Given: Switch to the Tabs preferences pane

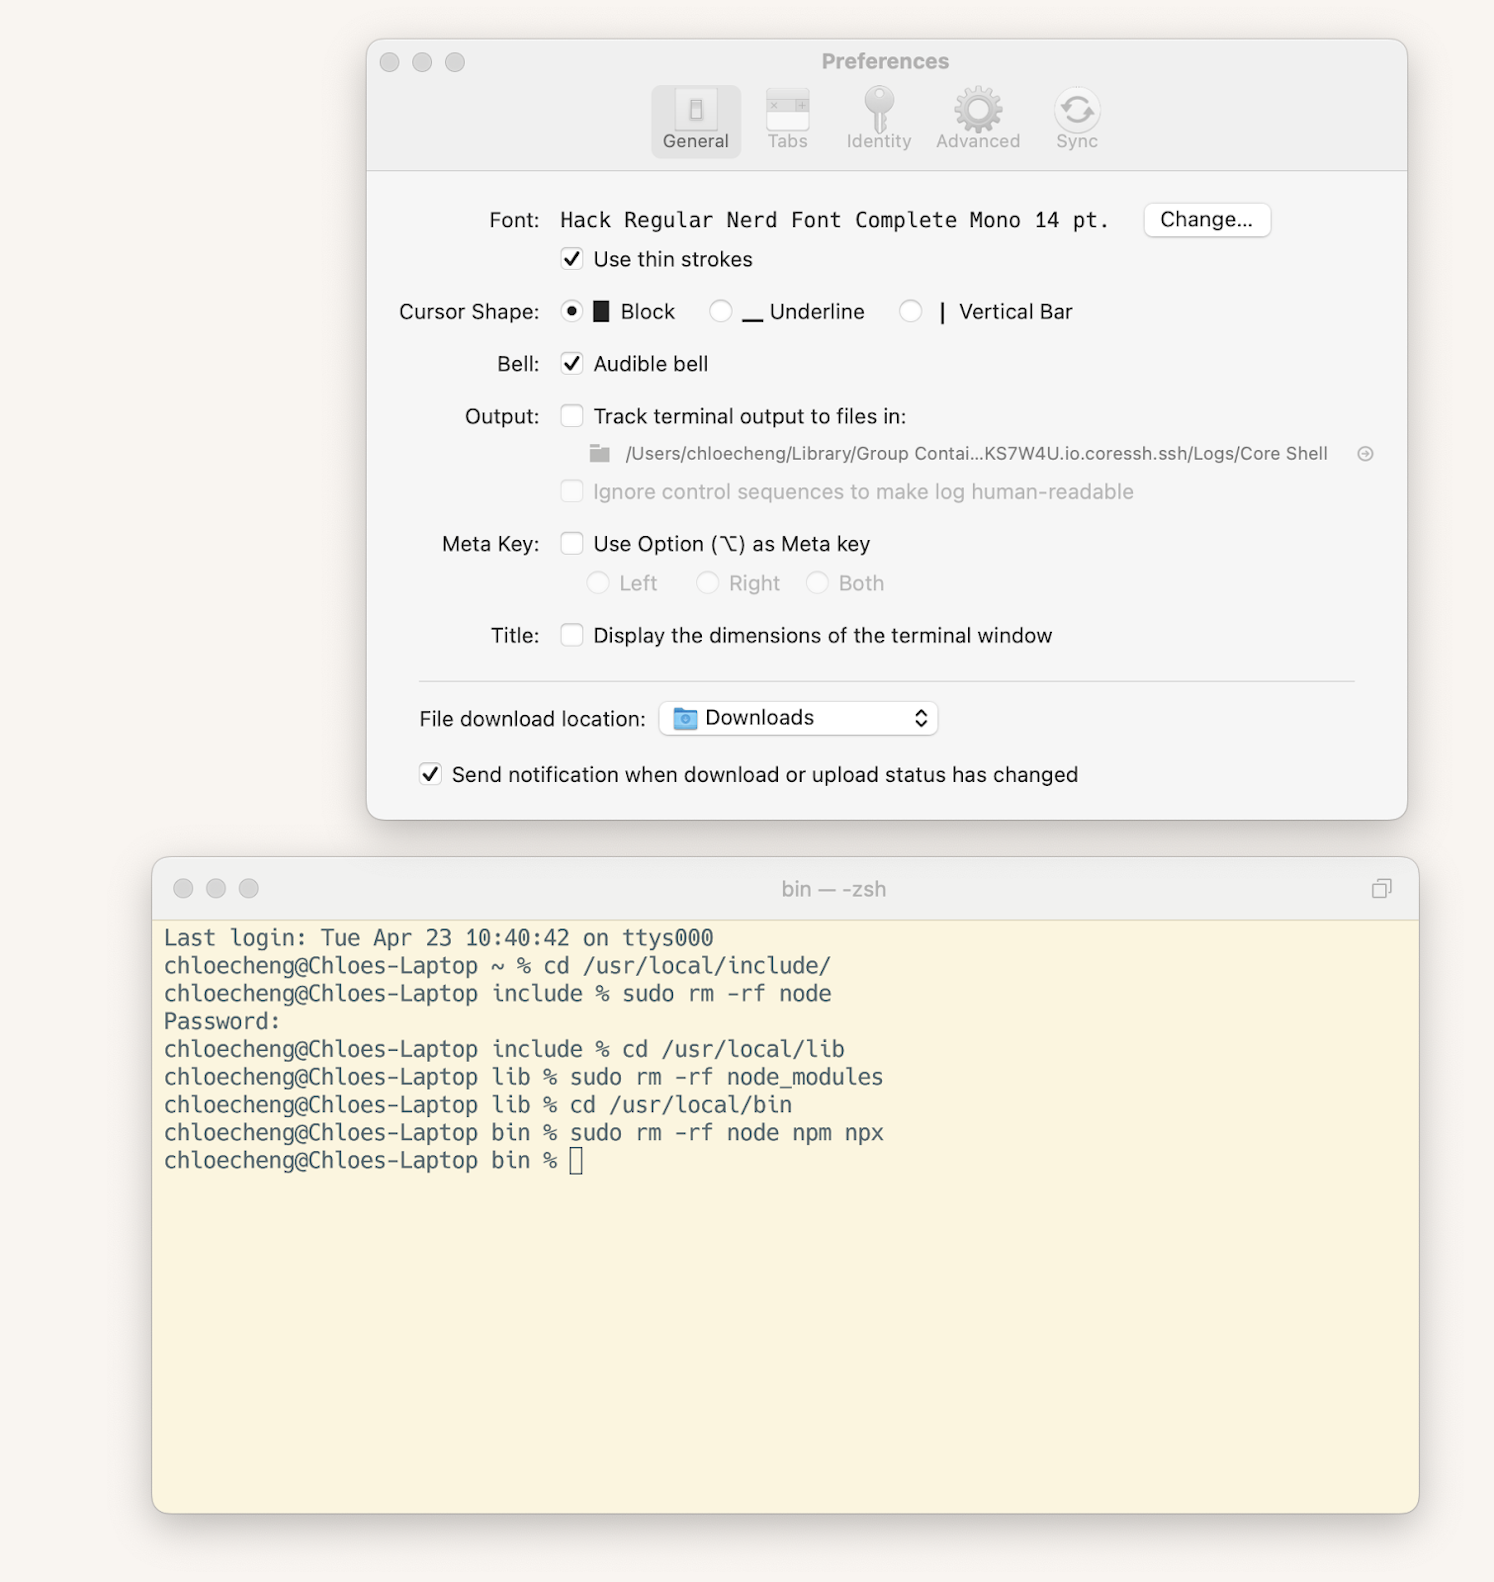Looking at the screenshot, I should 787,120.
